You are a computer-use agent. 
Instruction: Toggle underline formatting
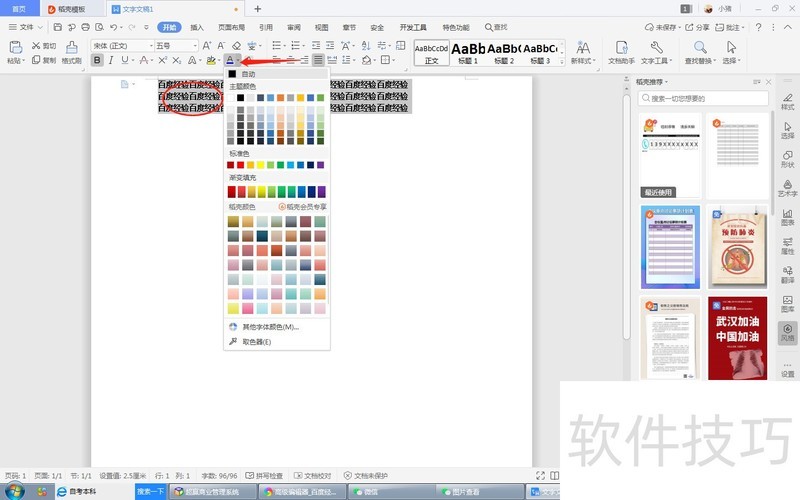coord(125,60)
